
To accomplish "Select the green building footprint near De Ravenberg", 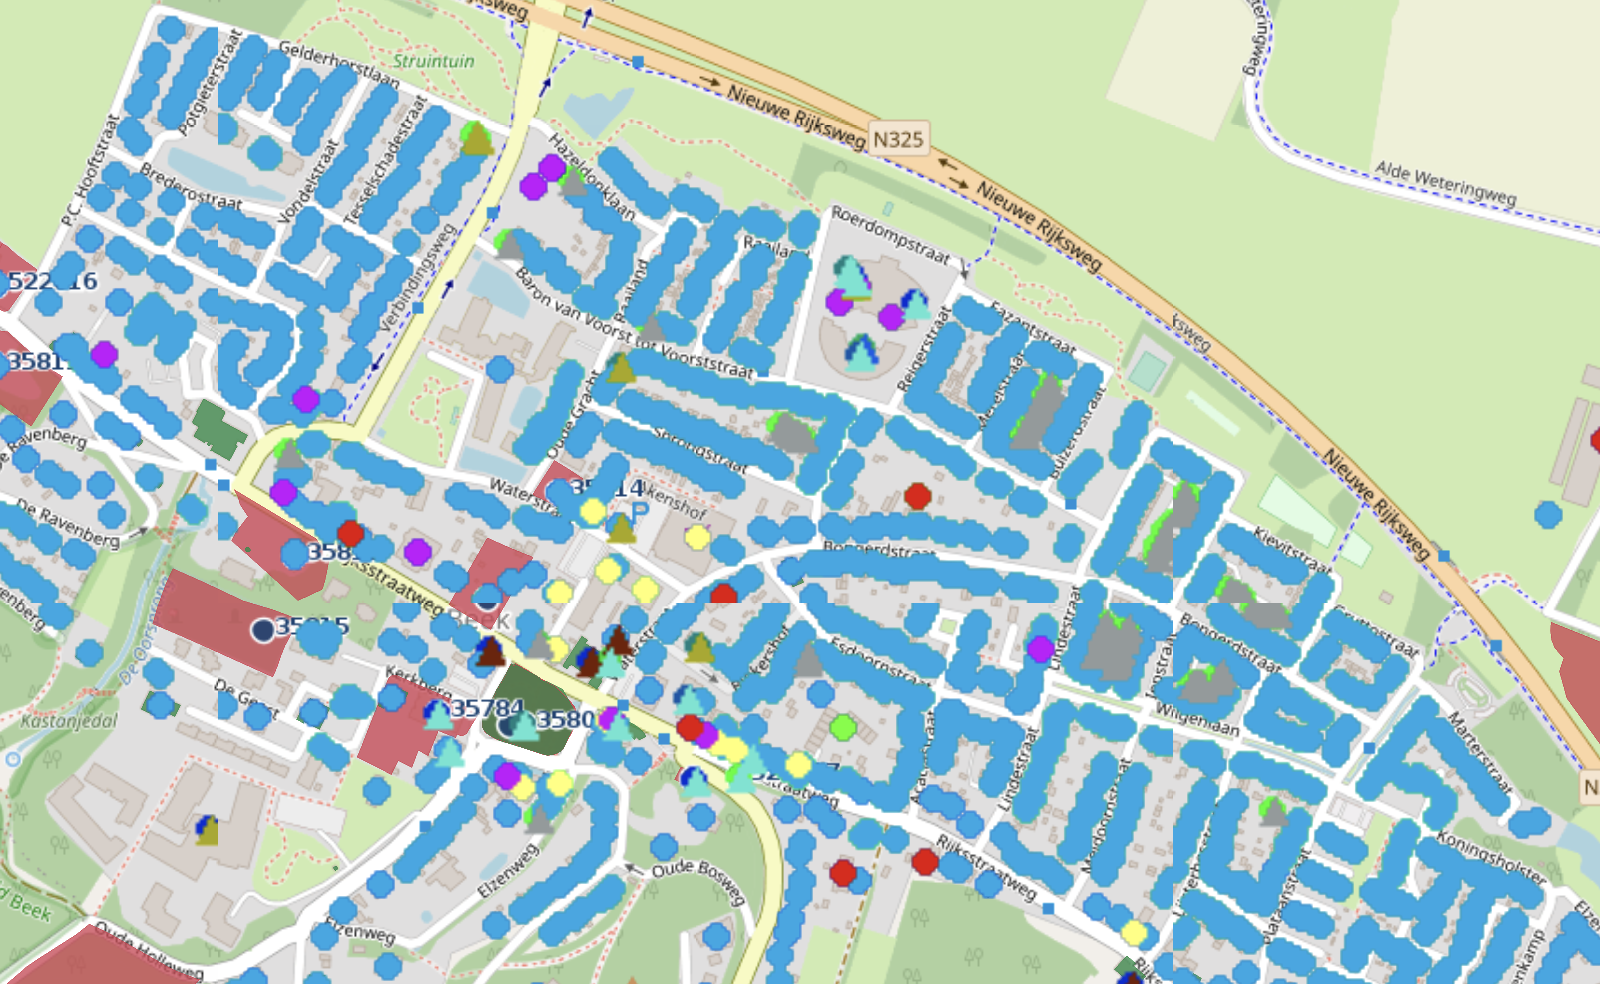I will point(218,427).
